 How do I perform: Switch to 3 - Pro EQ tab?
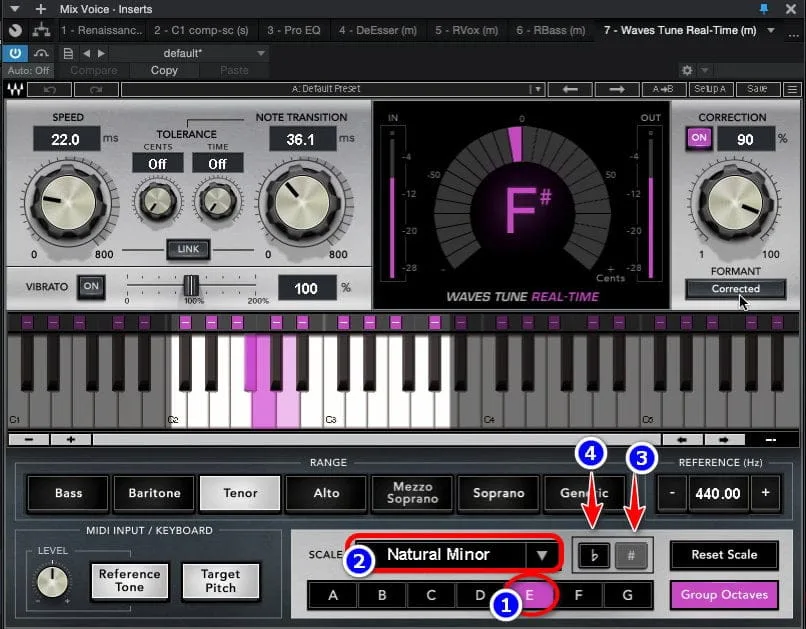(294, 30)
